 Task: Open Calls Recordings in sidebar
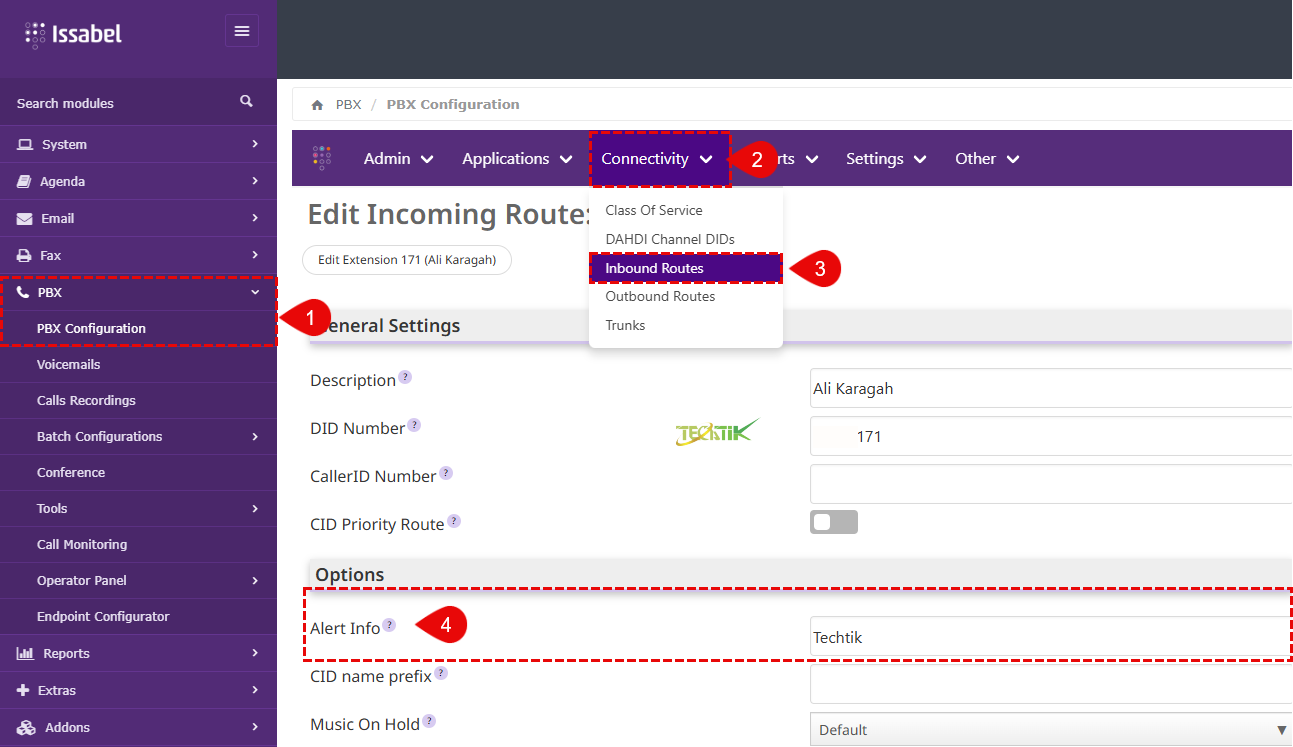pos(86,400)
